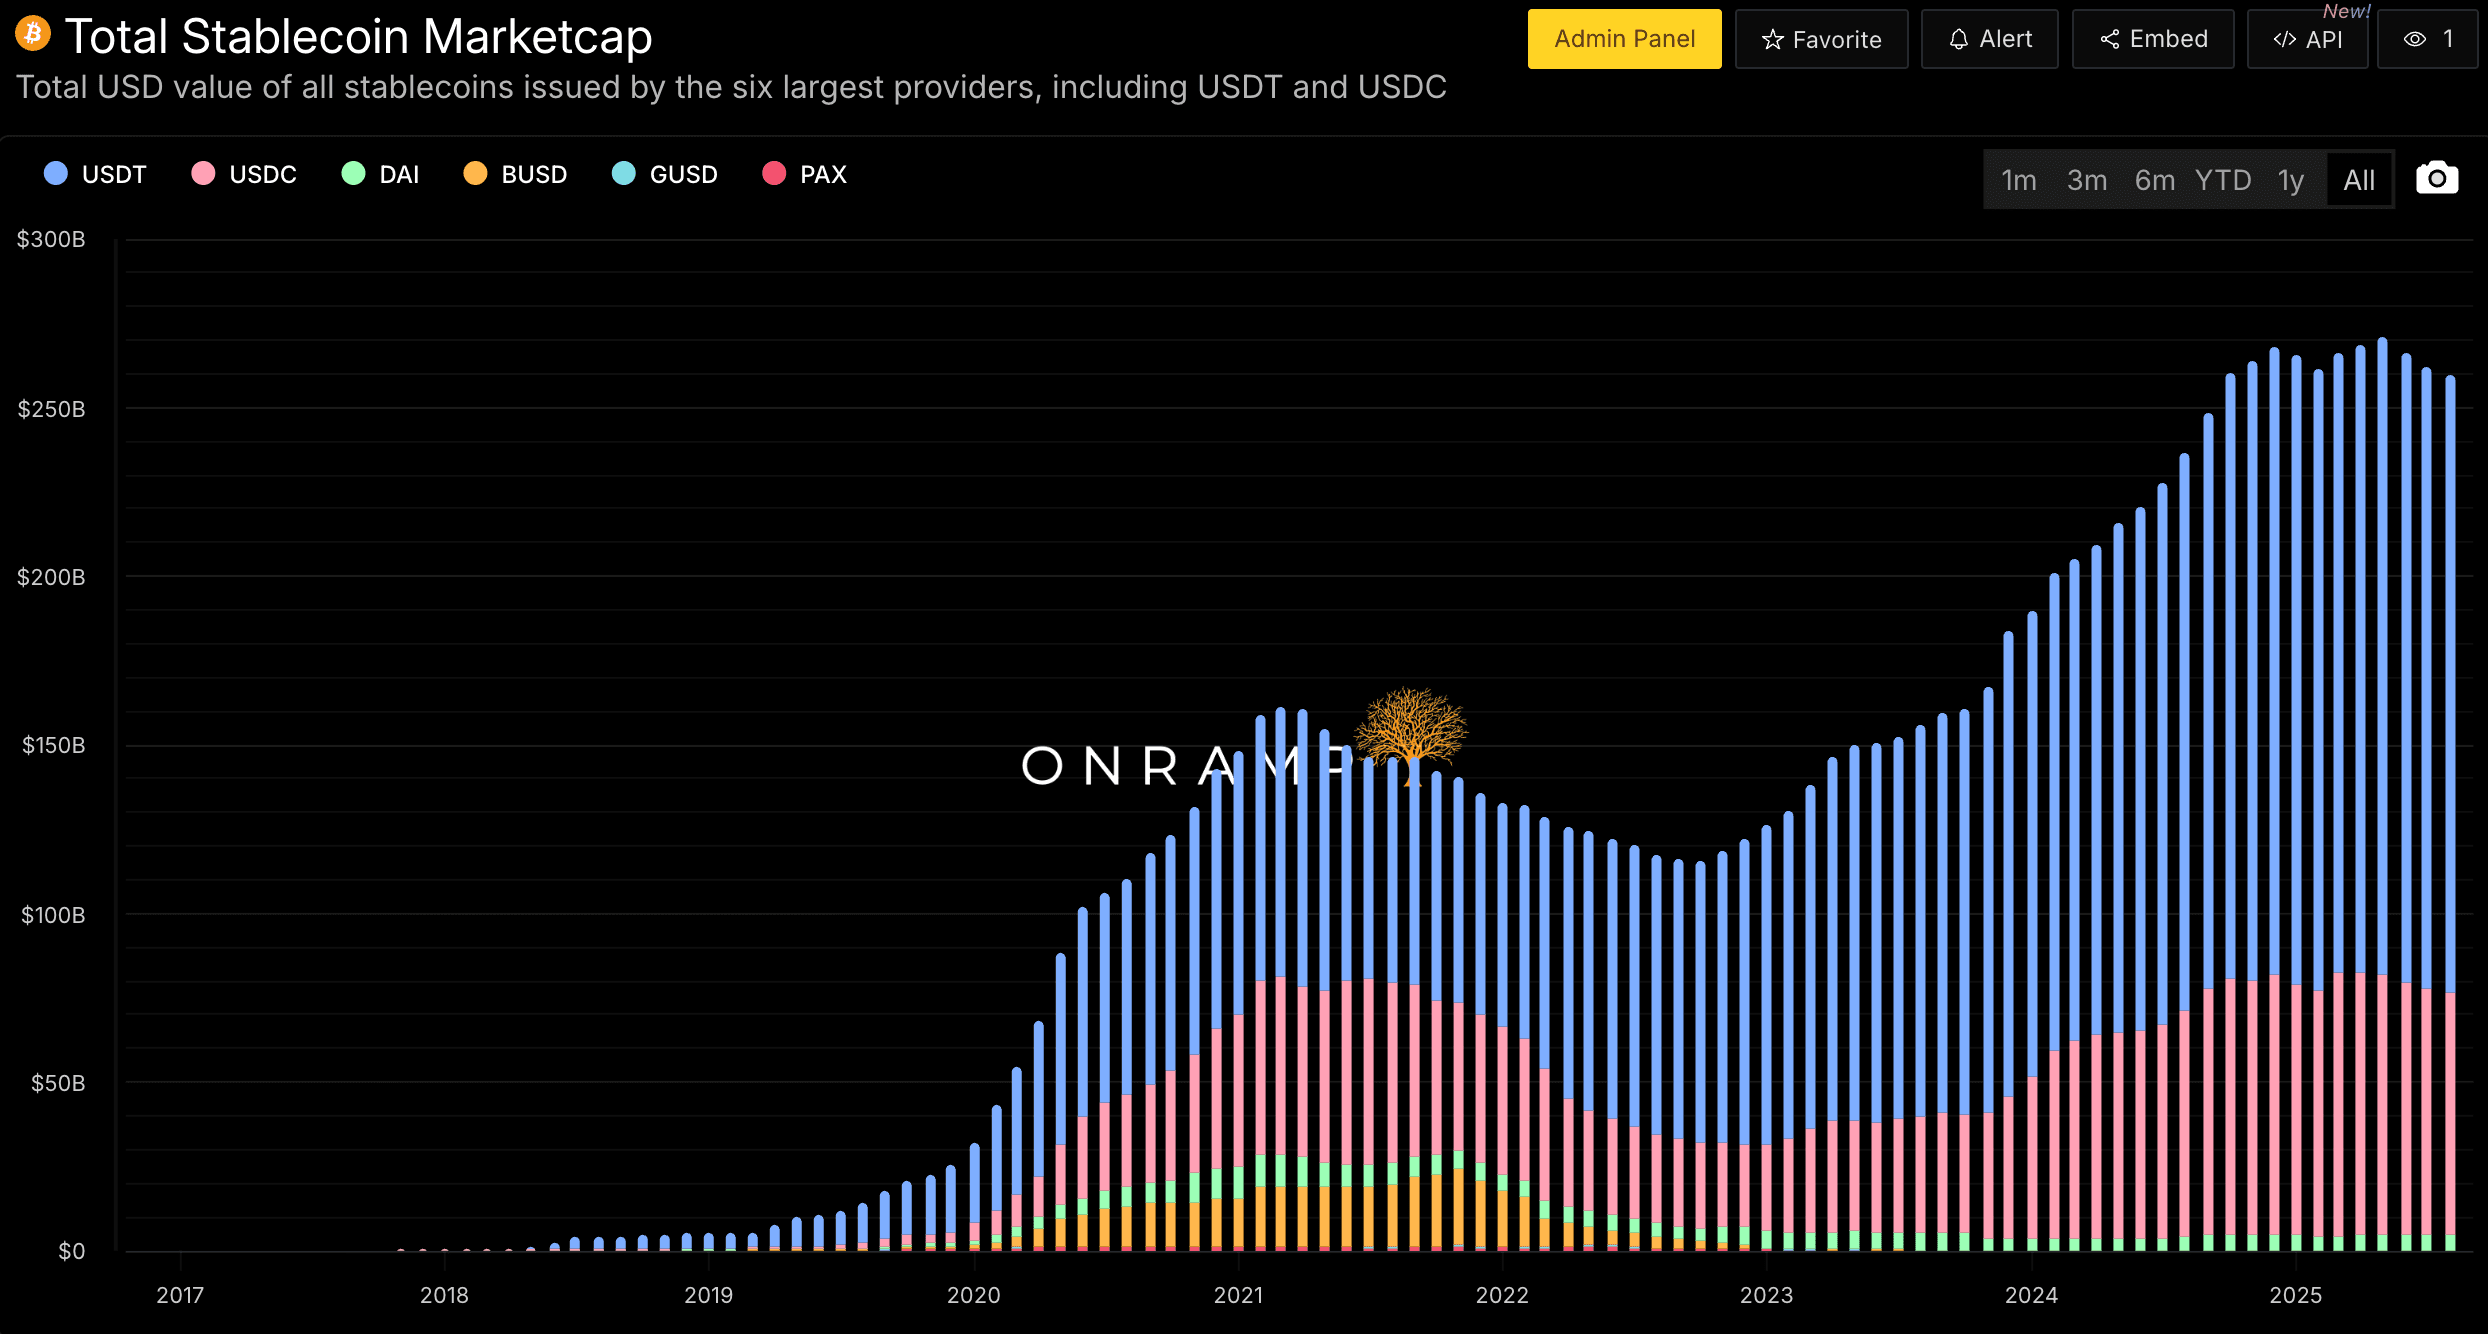The image size is (2488, 1334).
Task: Click the $250B y-axis label
Action: click(51, 409)
